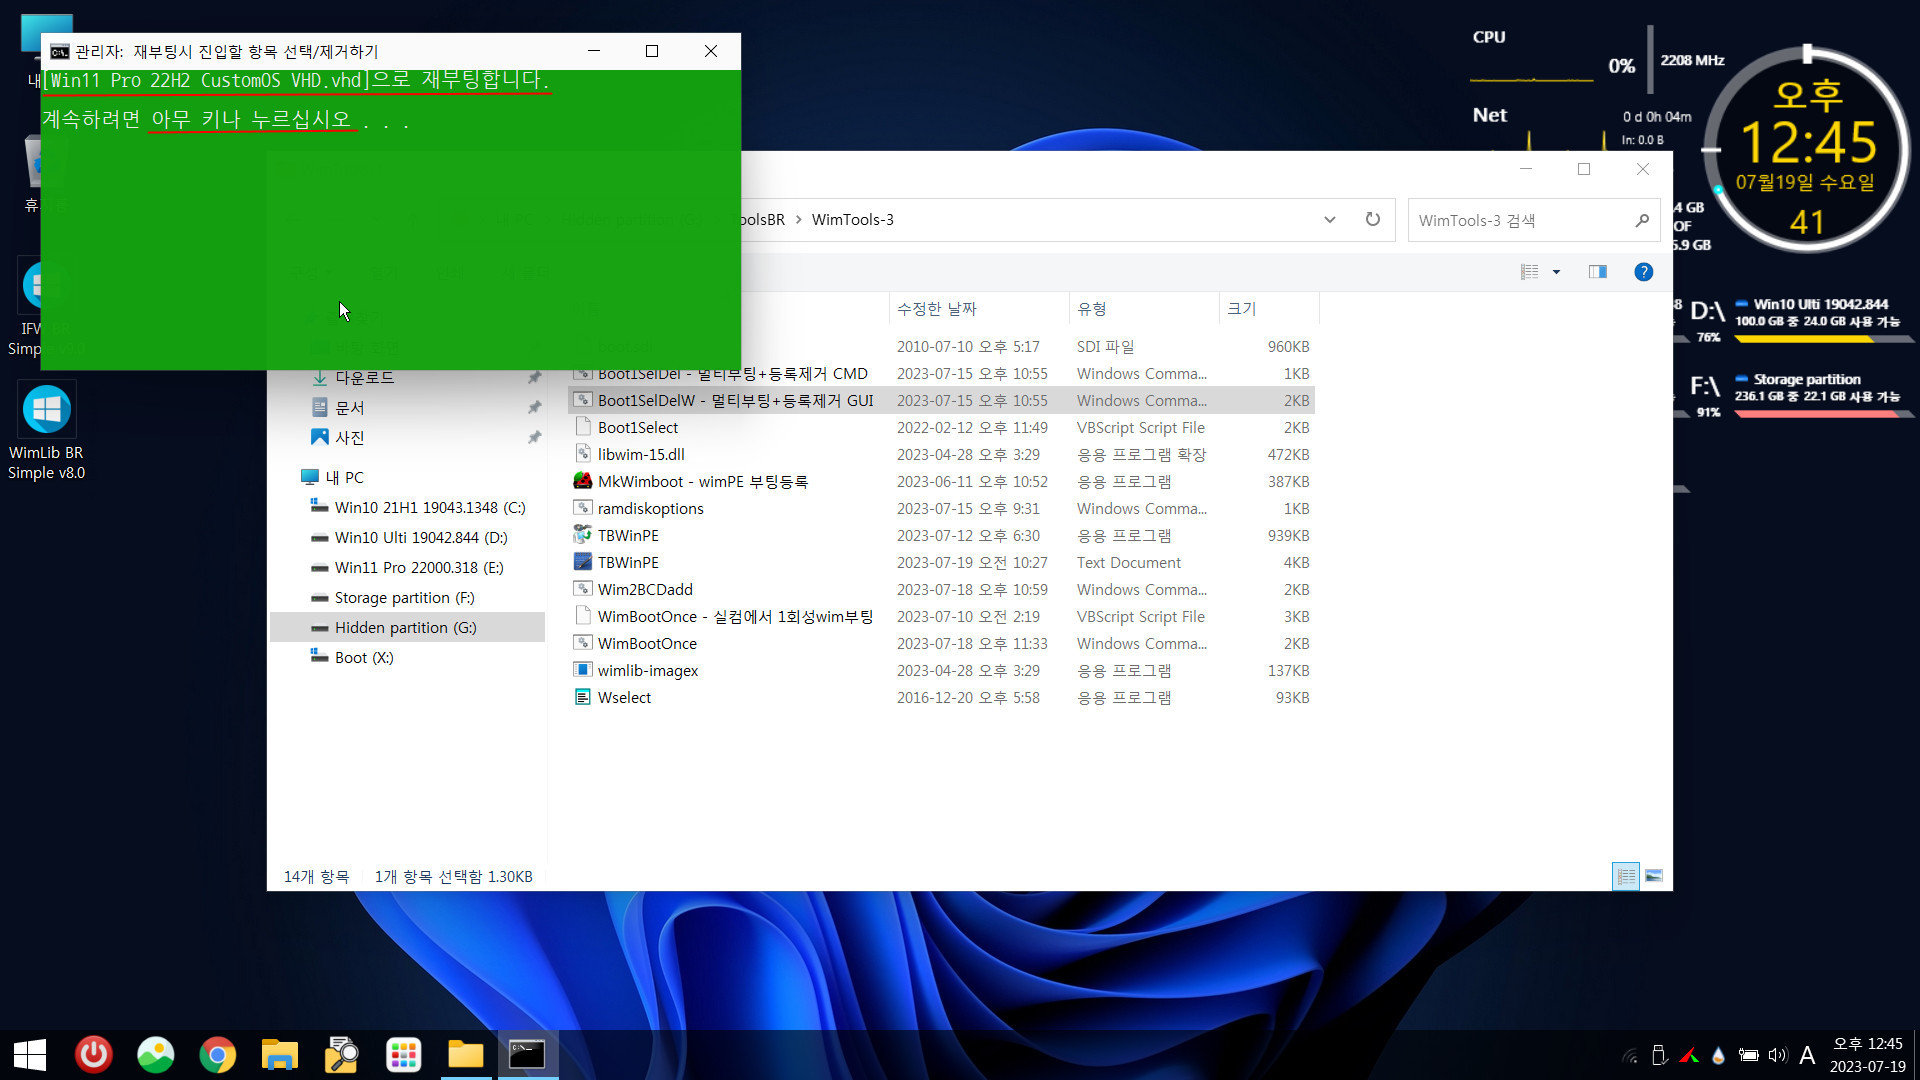Open WimLib BR Simple v8.0 desktop icon

point(46,432)
